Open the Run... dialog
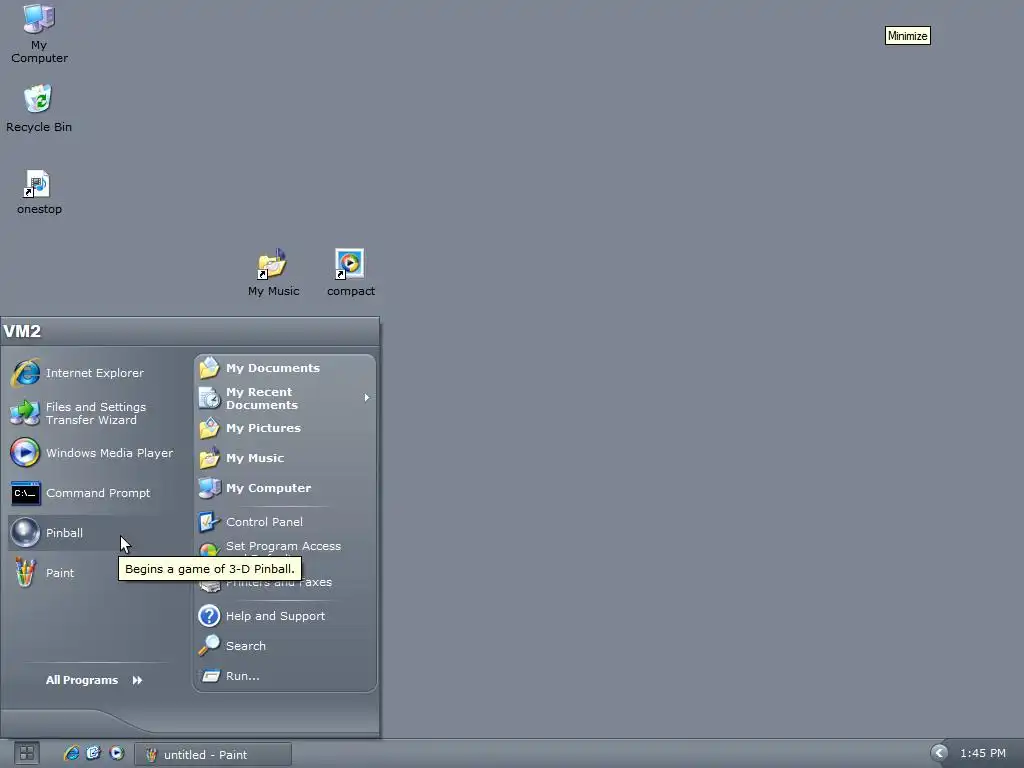 coord(285,676)
